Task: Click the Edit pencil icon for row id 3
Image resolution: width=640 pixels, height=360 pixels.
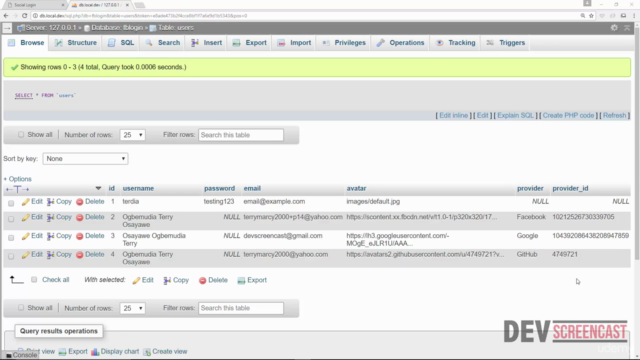Action: (26, 236)
